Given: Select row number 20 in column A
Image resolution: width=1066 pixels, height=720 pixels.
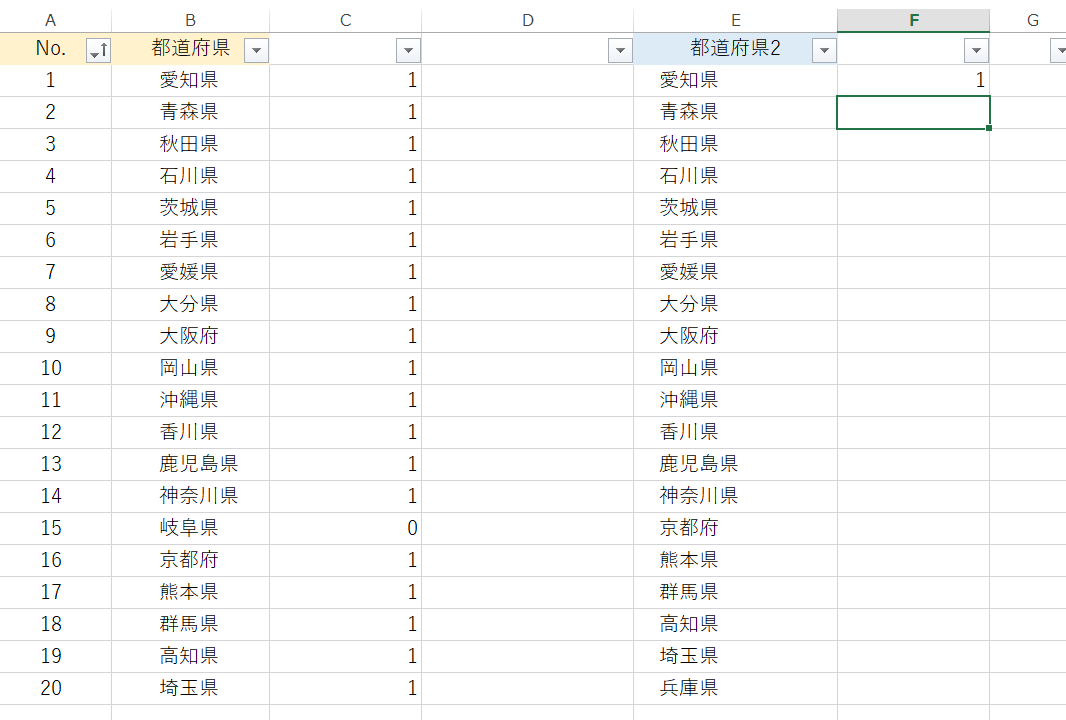Looking at the screenshot, I should point(56,687).
